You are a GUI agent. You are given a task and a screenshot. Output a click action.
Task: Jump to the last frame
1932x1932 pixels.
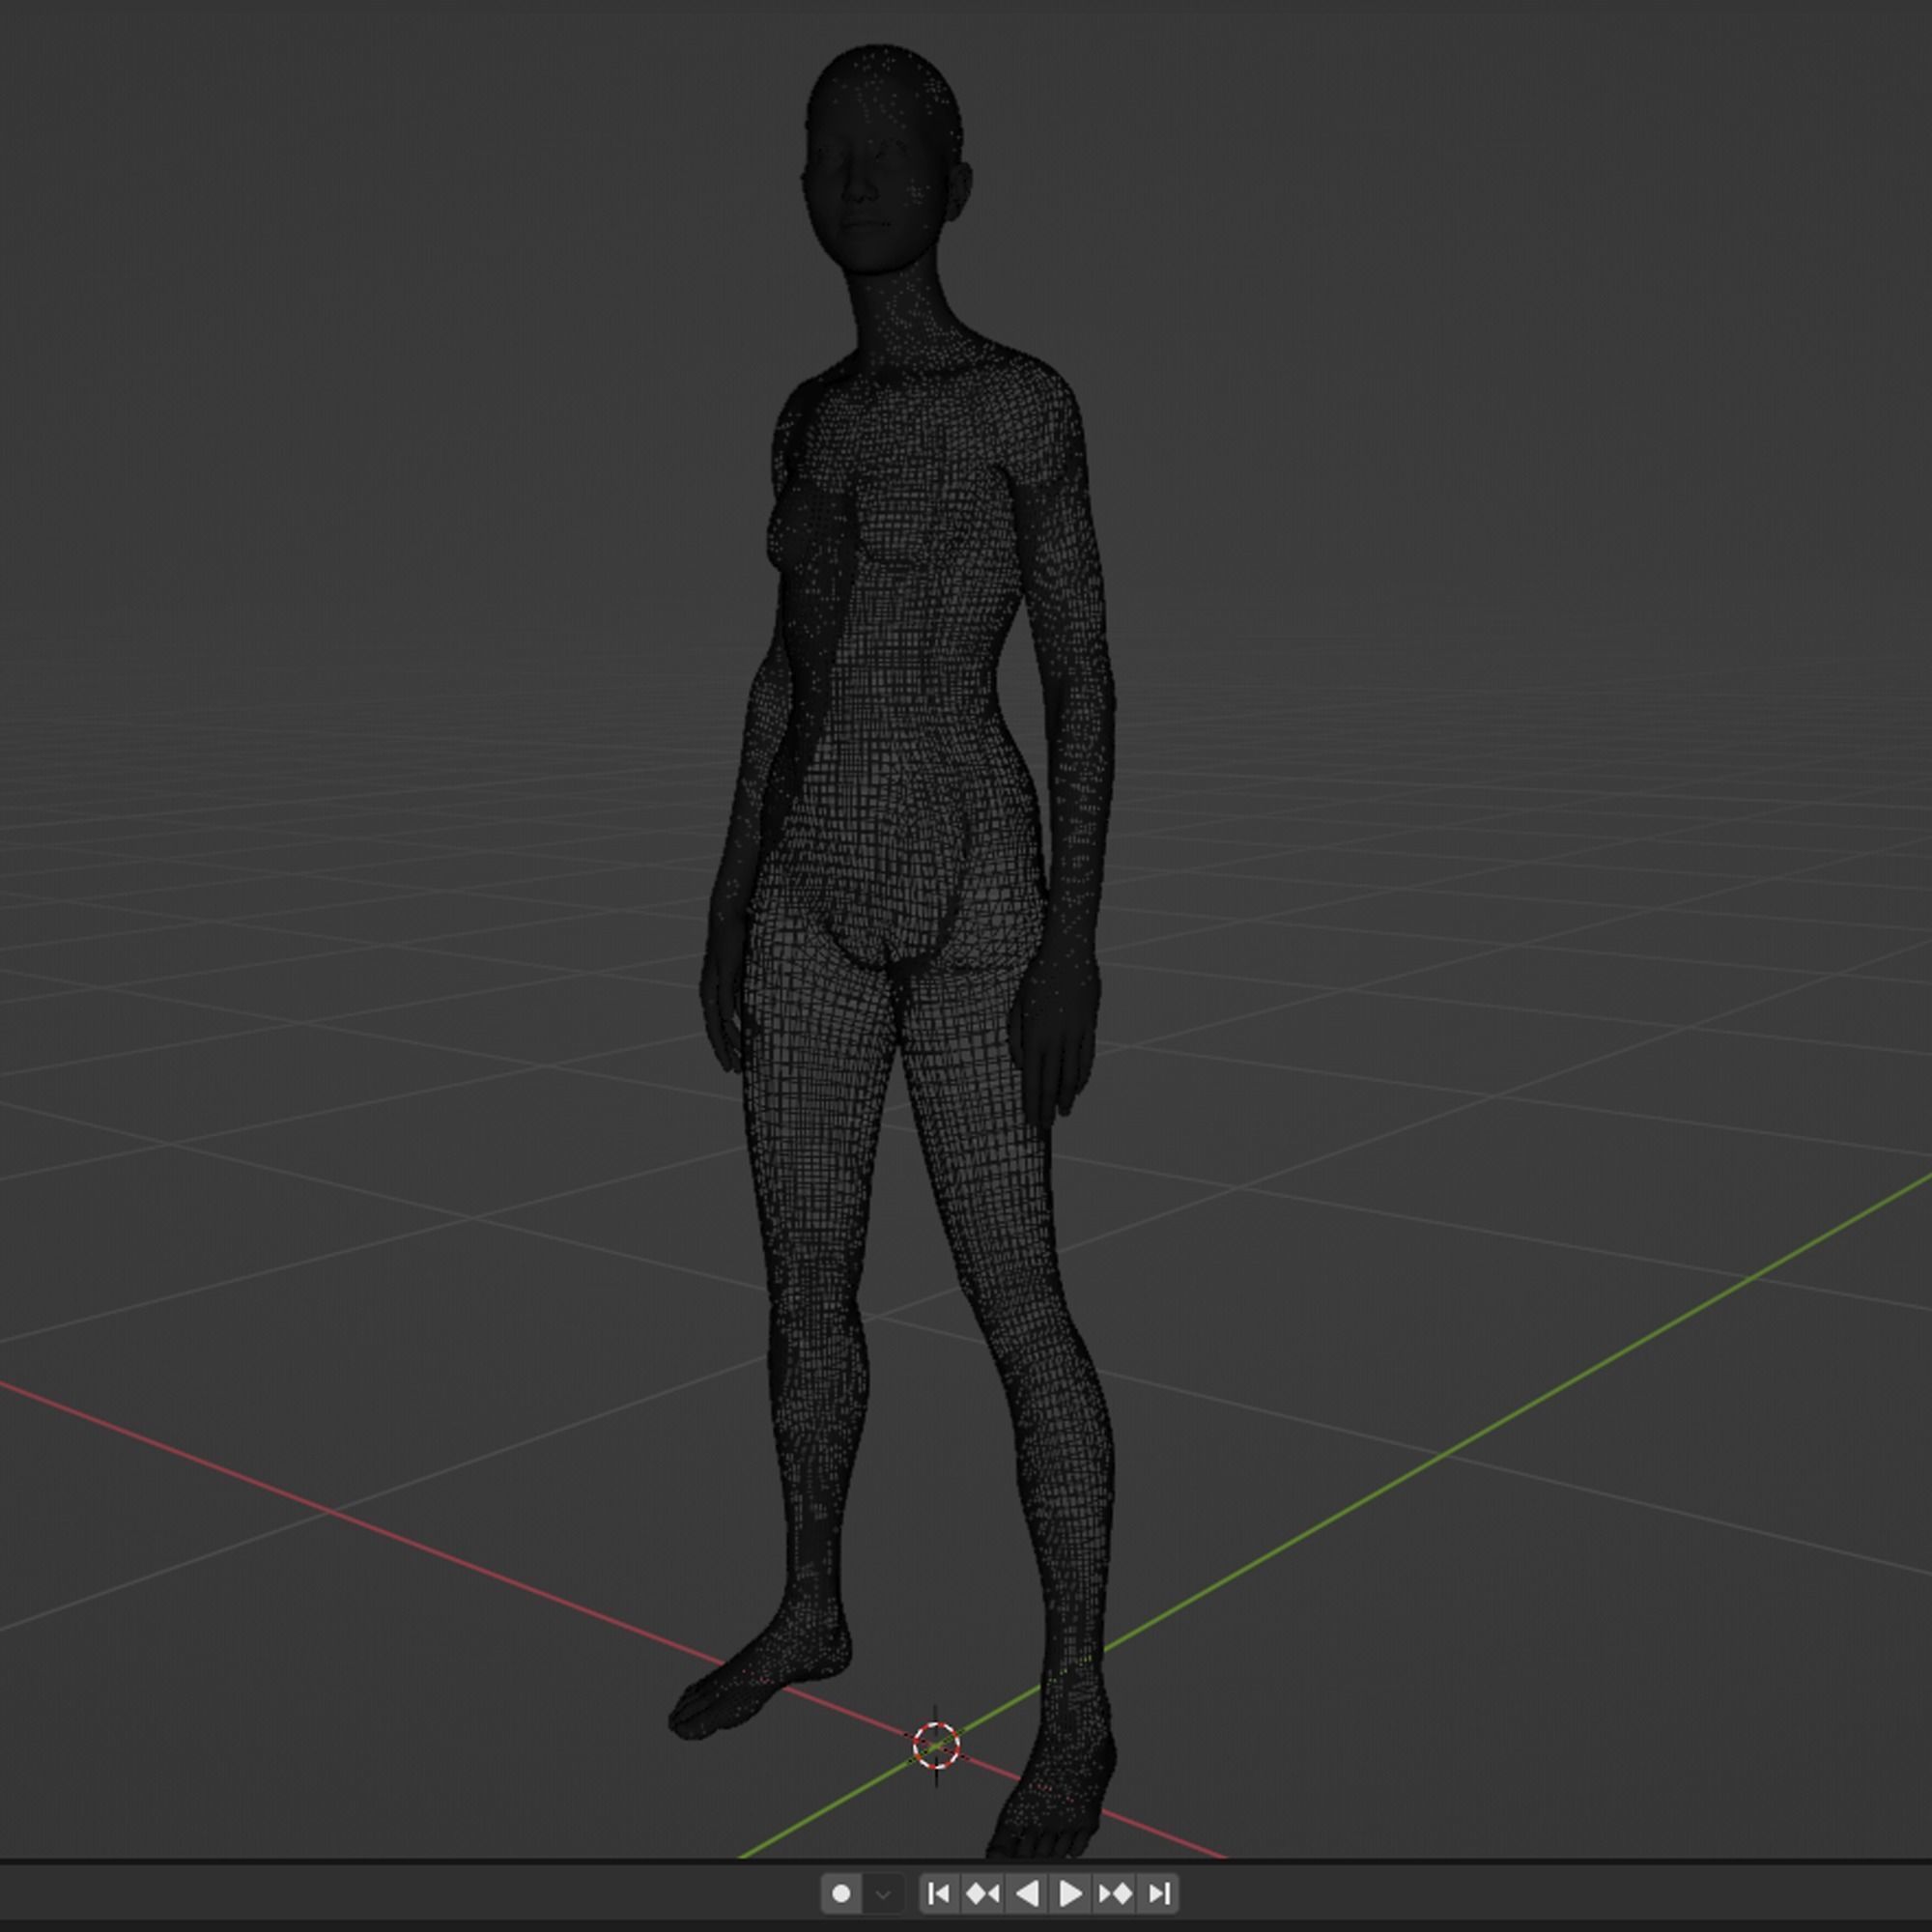click(x=1158, y=1893)
